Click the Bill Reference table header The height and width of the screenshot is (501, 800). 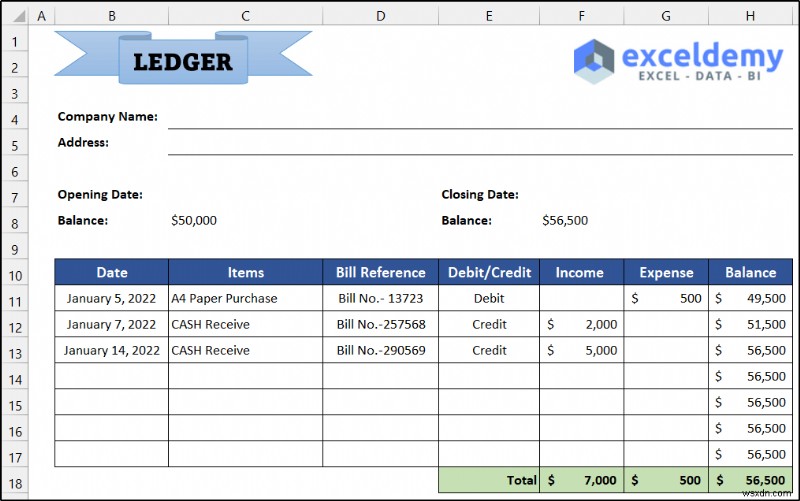(381, 272)
